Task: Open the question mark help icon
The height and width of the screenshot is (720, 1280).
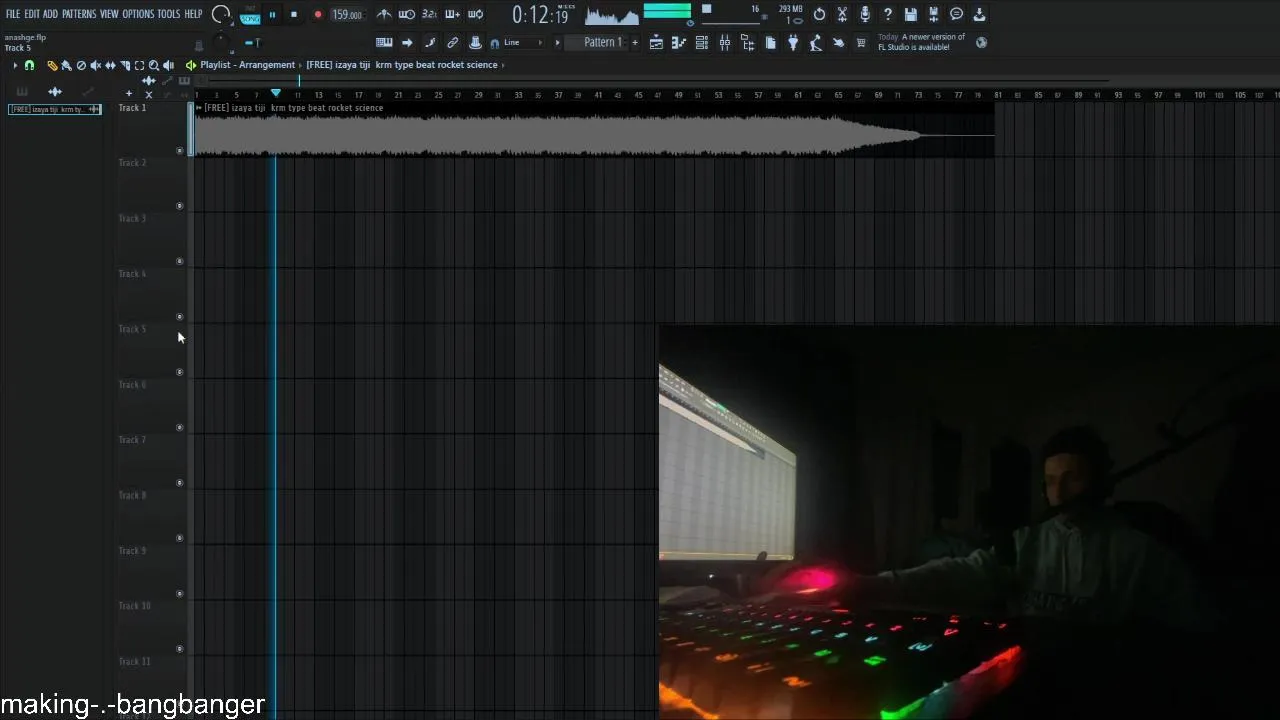Action: click(x=888, y=14)
